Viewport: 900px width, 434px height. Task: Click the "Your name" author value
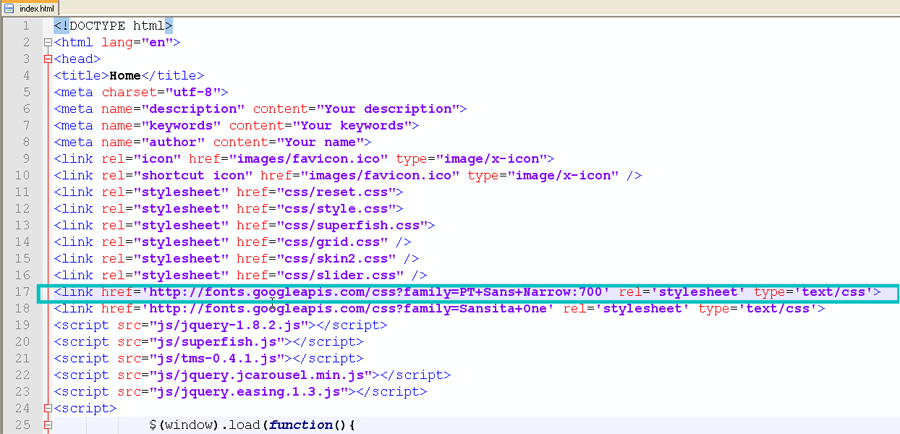(320, 142)
